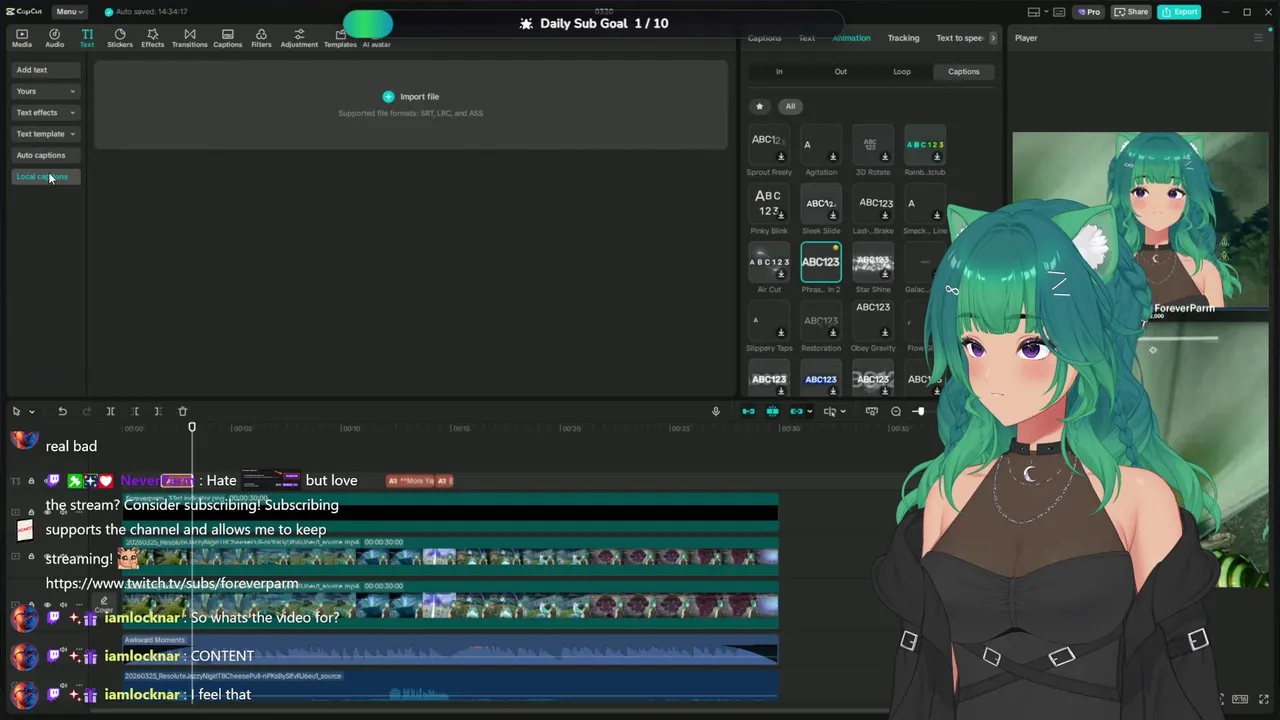The height and width of the screenshot is (720, 1280).
Task: Expand the Text template category
Action: [x=46, y=134]
